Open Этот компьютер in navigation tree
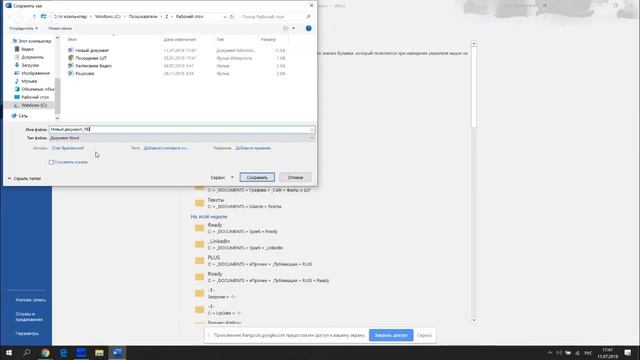Viewport: 640px width, 360px height. pyautogui.click(x=35, y=41)
